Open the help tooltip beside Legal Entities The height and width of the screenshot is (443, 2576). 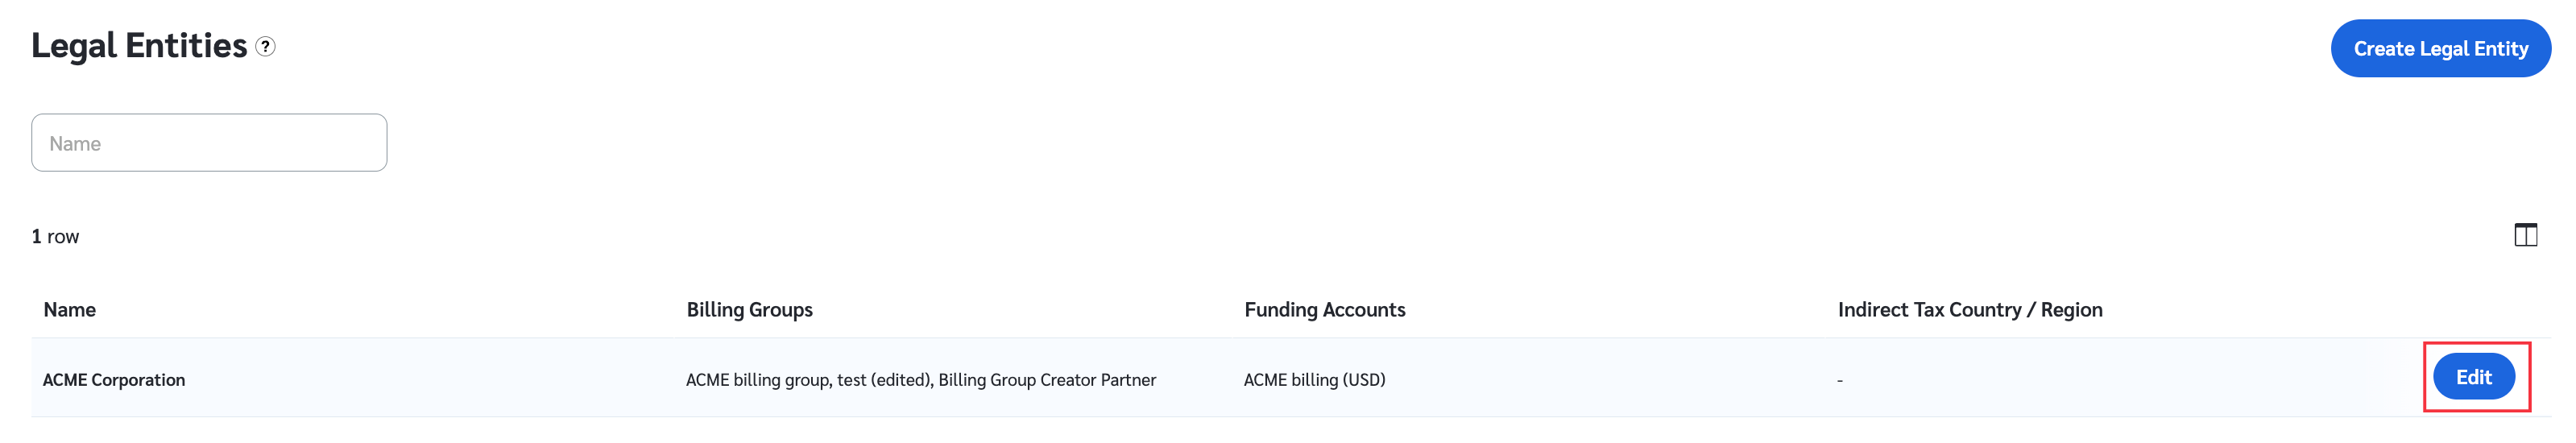(265, 46)
